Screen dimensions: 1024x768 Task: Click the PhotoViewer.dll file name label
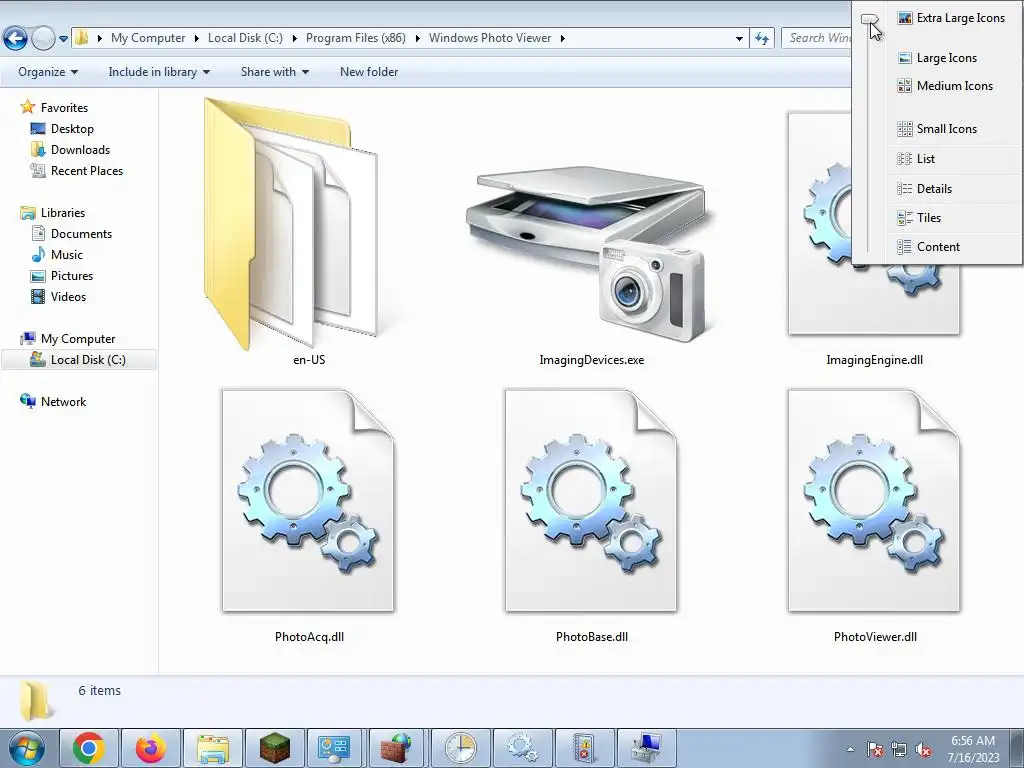click(875, 637)
